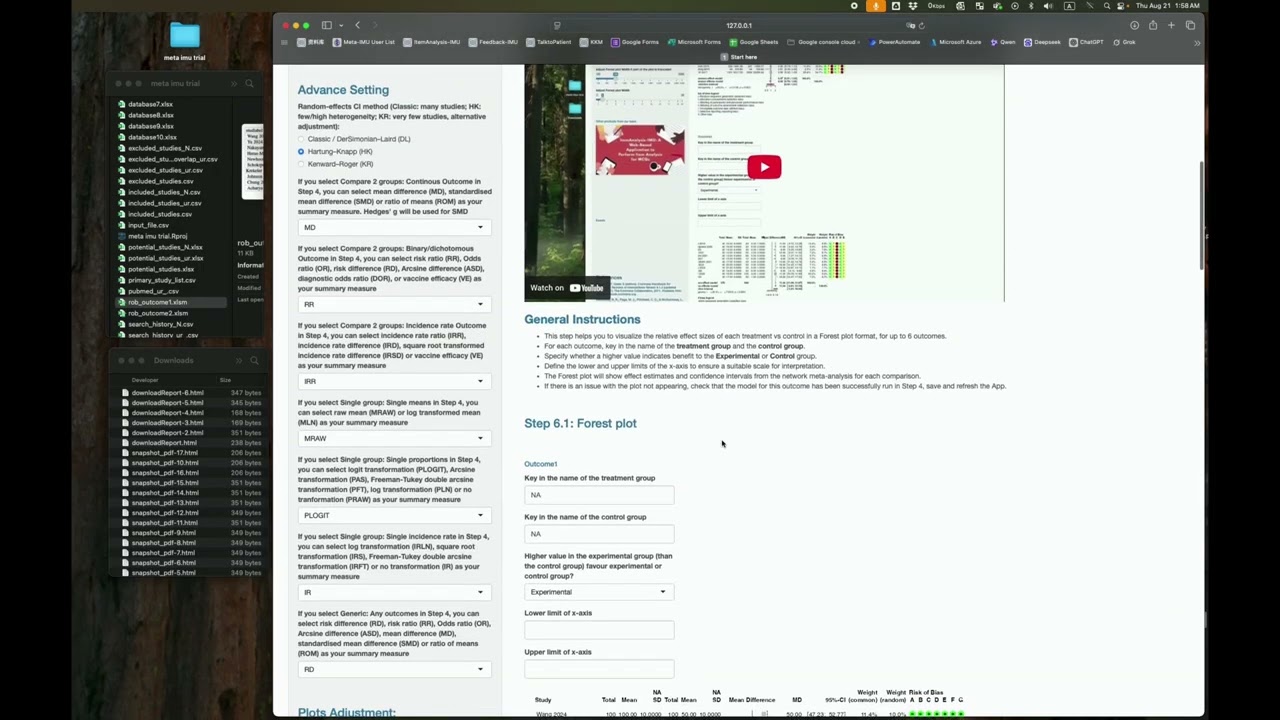Open the PLOGIT summary measure dropdown
Image resolution: width=1280 pixels, height=720 pixels.
pyautogui.click(x=394, y=515)
